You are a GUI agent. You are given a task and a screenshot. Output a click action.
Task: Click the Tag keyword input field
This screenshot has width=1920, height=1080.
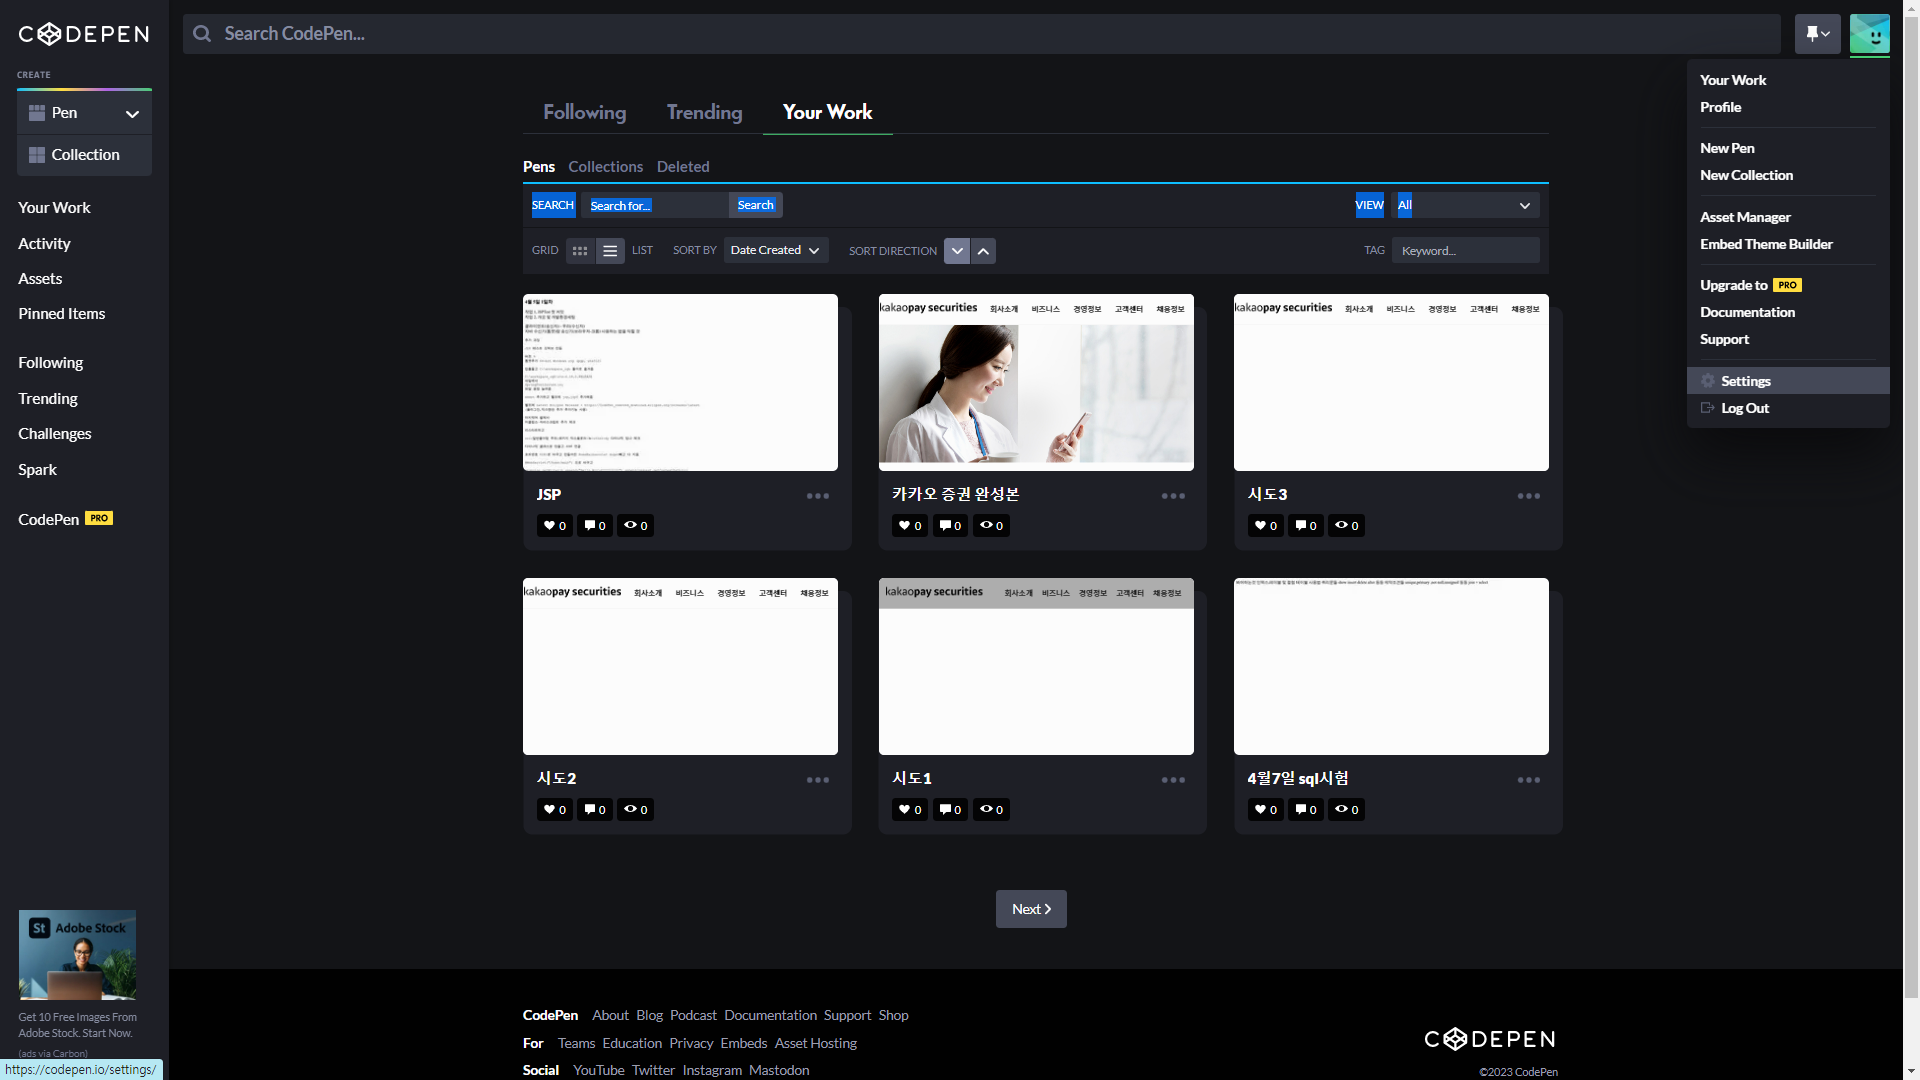pos(1465,250)
